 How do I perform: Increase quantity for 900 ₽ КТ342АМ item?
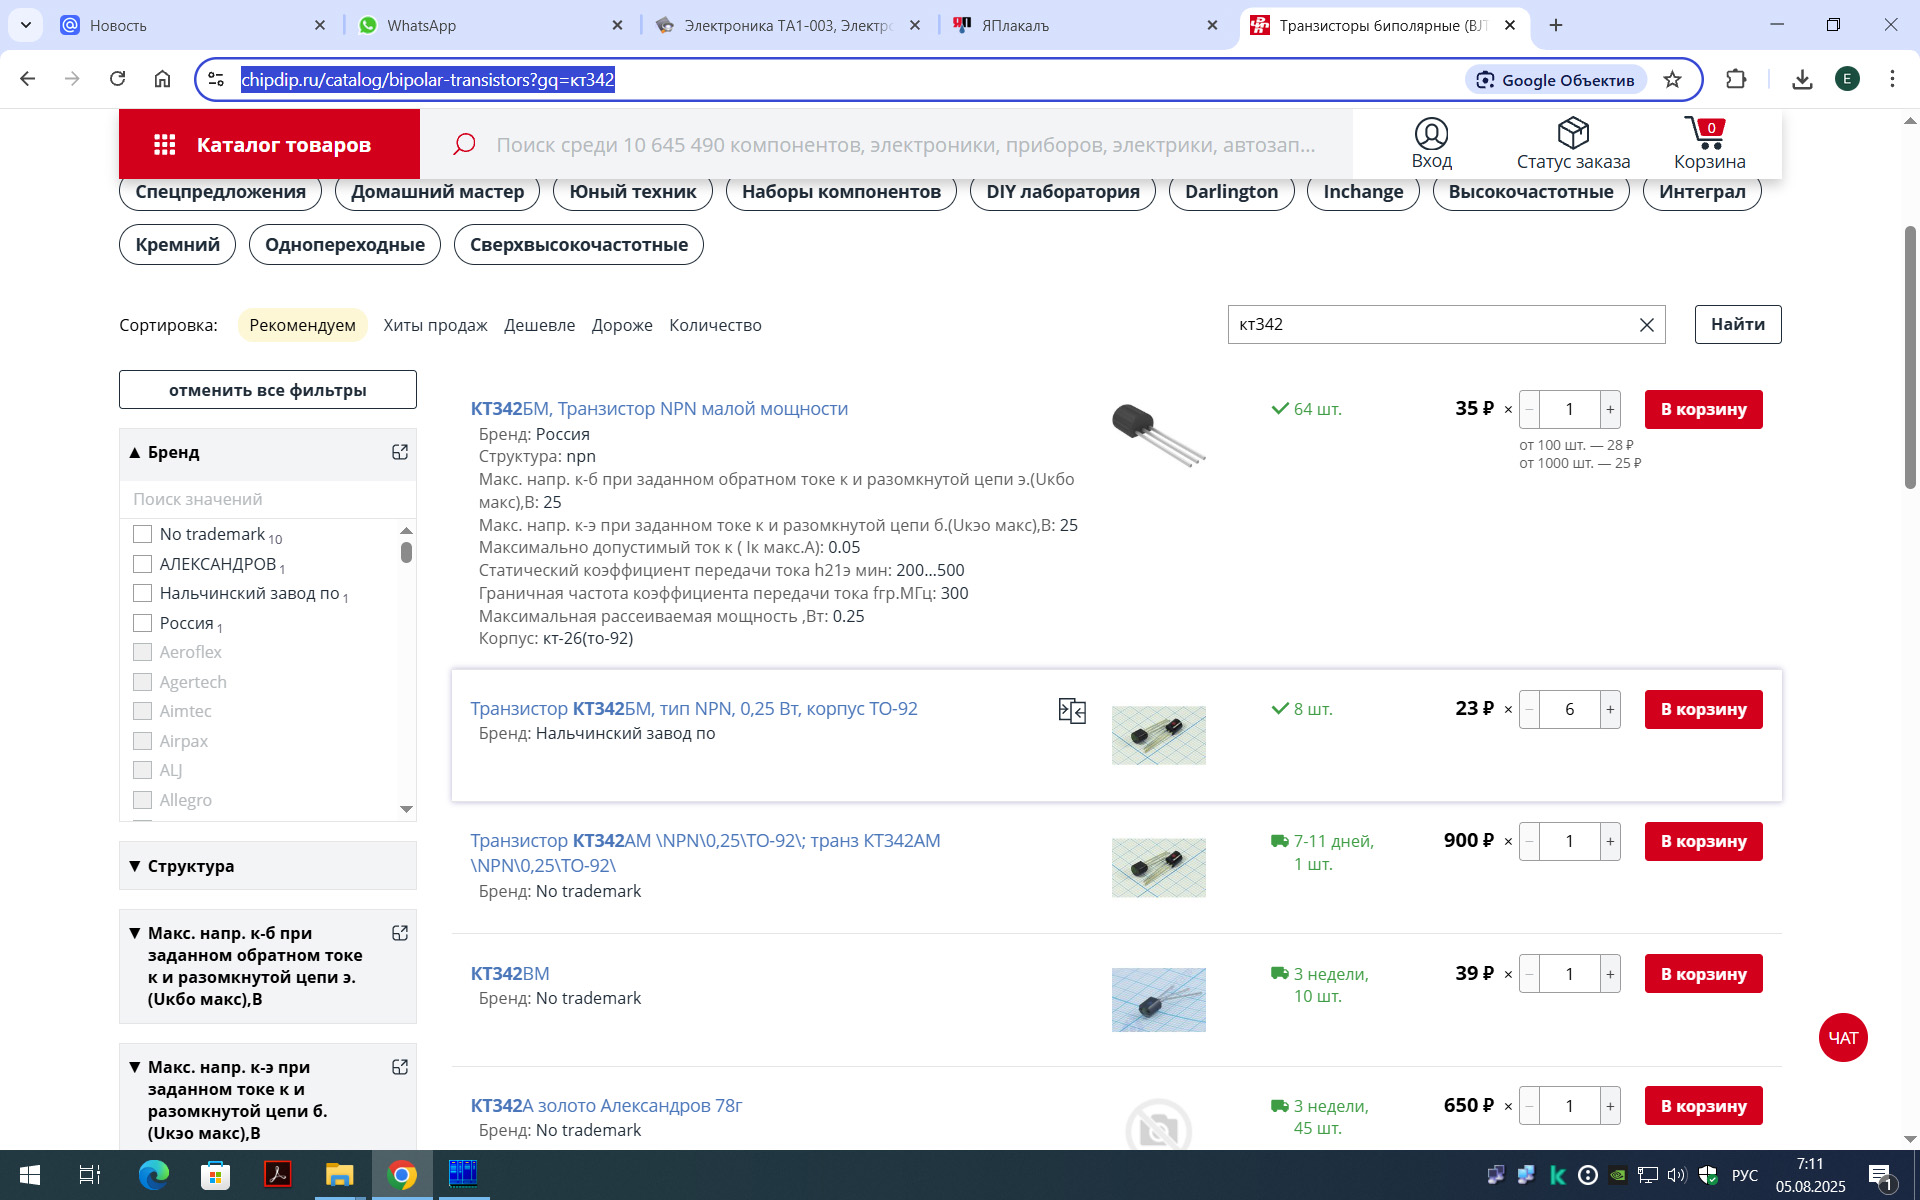[x=1610, y=841]
